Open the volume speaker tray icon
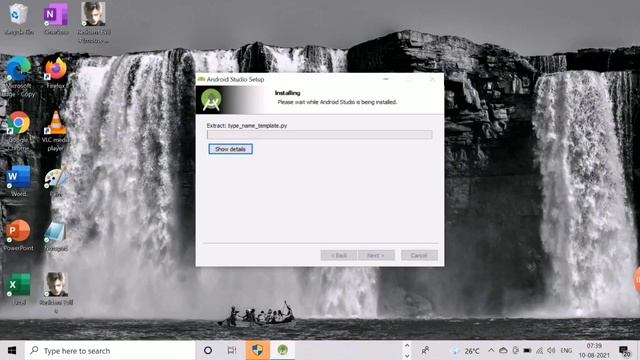 (551, 351)
